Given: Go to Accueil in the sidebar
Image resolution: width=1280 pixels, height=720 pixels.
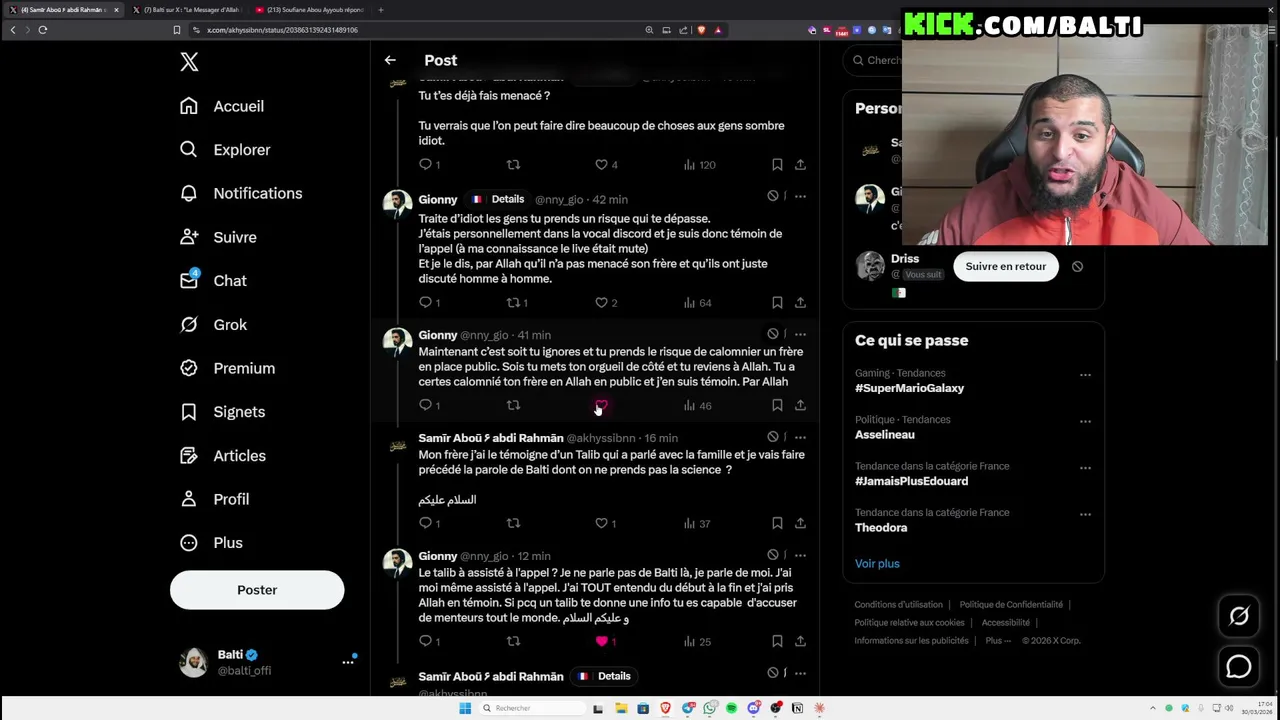Looking at the screenshot, I should point(222,106).
